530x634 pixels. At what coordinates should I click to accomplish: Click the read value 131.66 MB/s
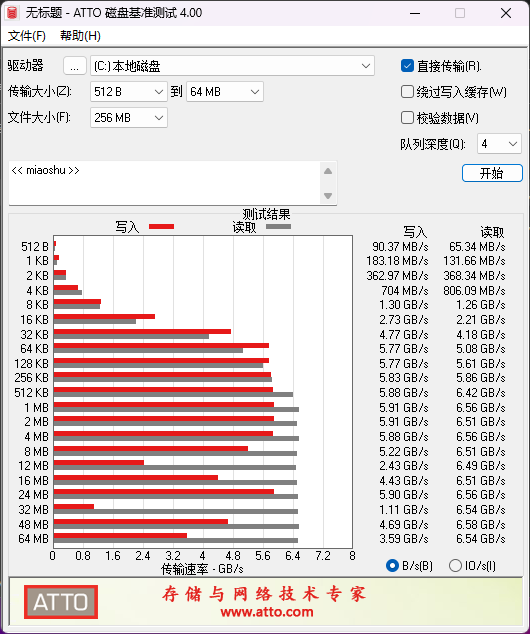click(x=474, y=261)
